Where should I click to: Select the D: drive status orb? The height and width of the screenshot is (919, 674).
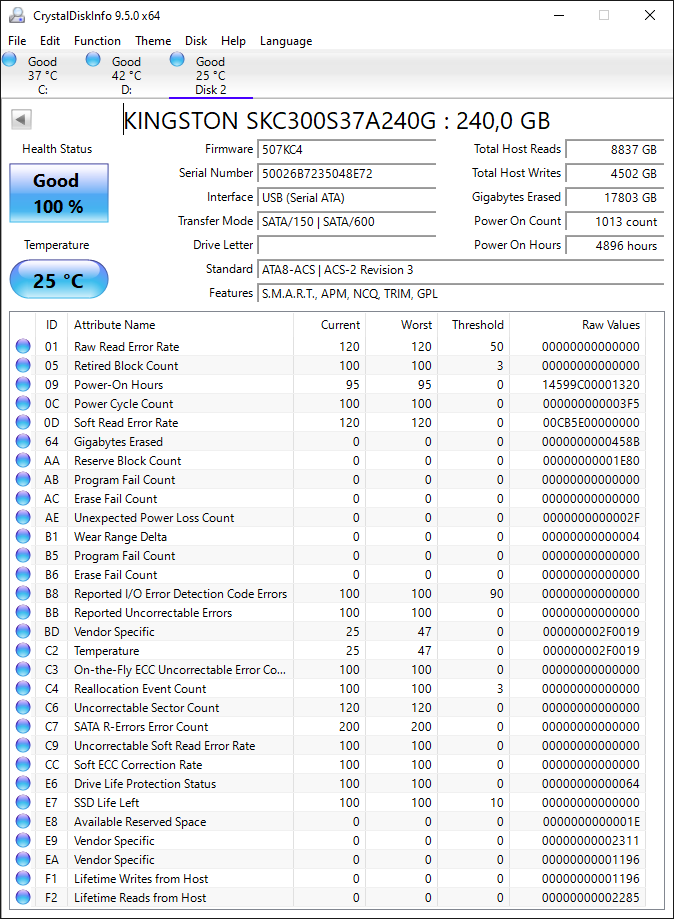click(93, 59)
